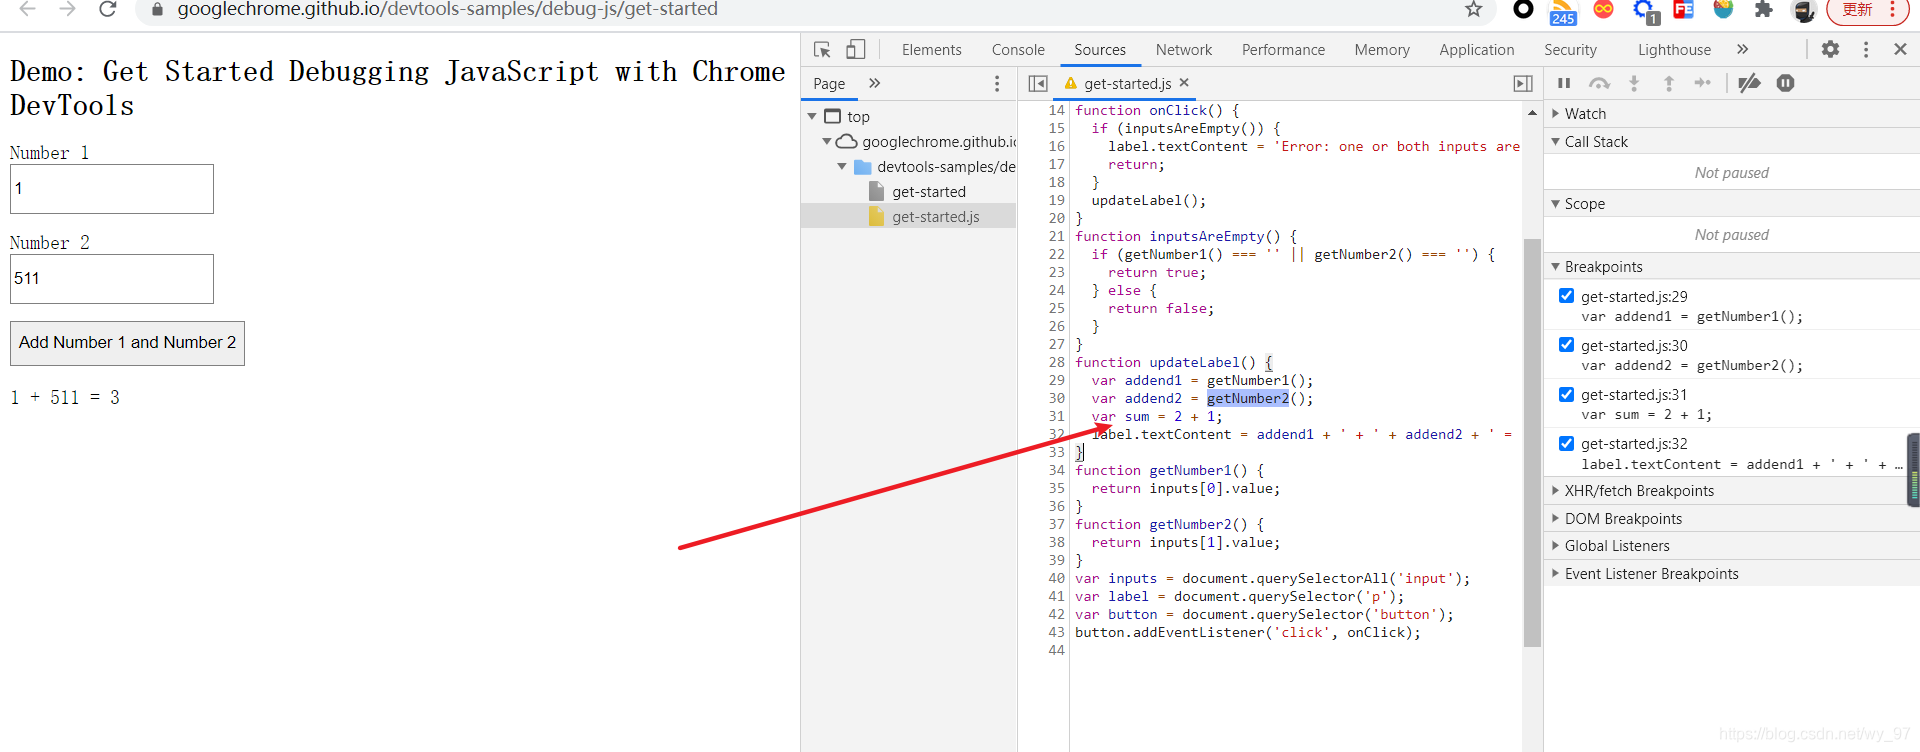Viewport: 1920px width, 752px height.
Task: Collapse the top frame tree node
Action: coord(812,117)
